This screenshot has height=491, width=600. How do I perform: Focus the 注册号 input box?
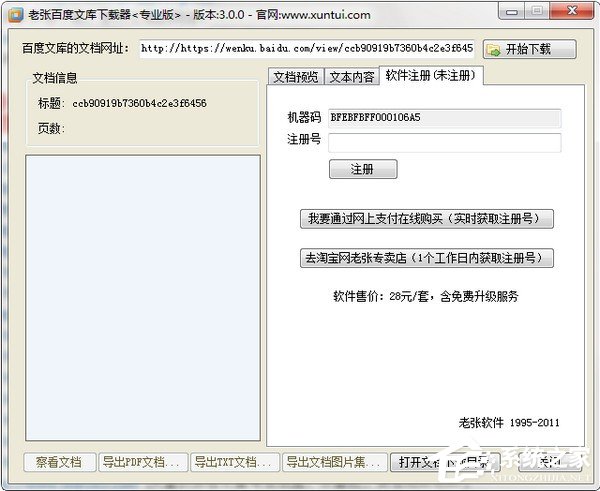click(x=445, y=143)
